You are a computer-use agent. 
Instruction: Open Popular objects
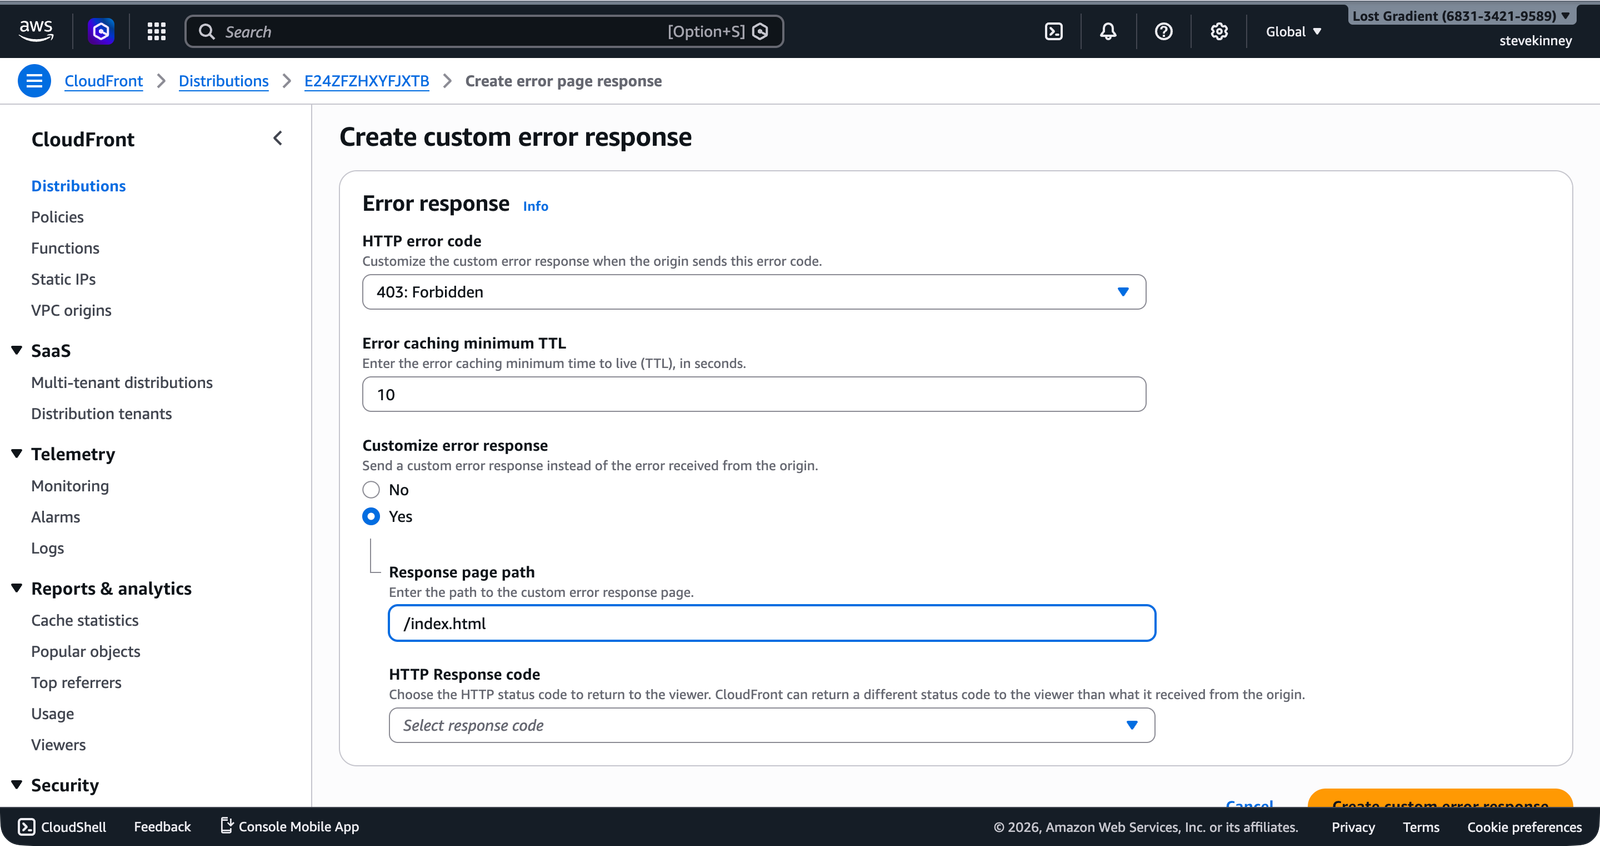click(x=86, y=652)
